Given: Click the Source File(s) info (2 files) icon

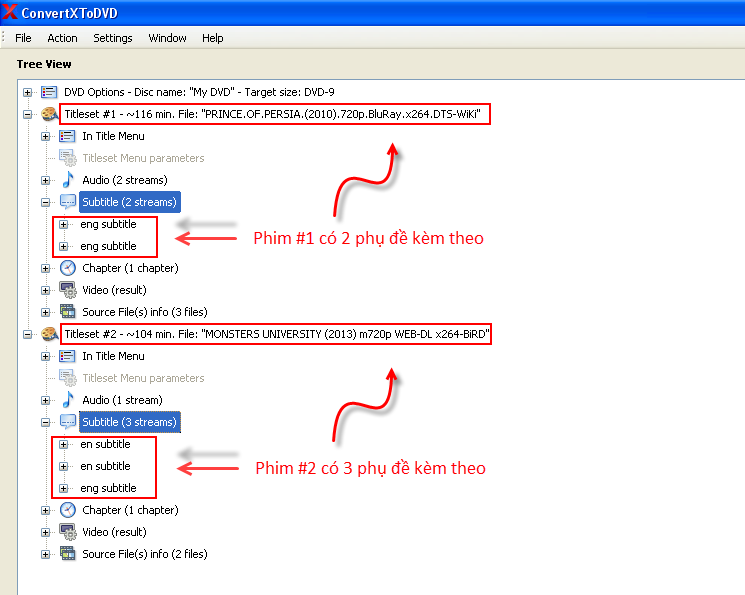Looking at the screenshot, I should click(67, 554).
